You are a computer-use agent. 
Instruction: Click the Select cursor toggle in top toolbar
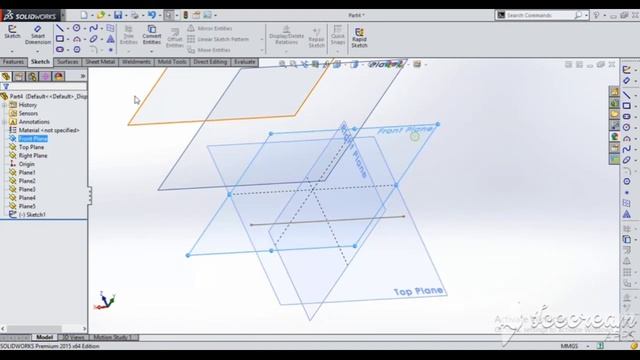tap(169, 15)
